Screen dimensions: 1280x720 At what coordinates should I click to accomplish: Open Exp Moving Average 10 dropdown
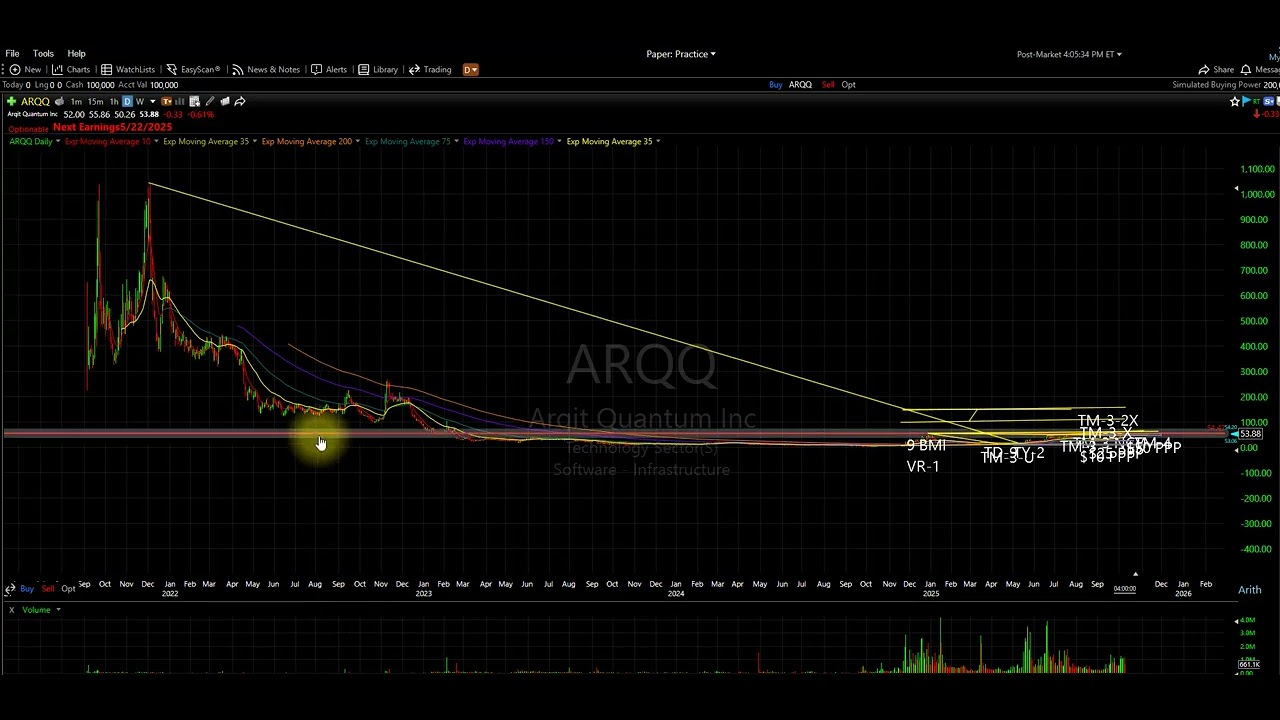(x=156, y=141)
